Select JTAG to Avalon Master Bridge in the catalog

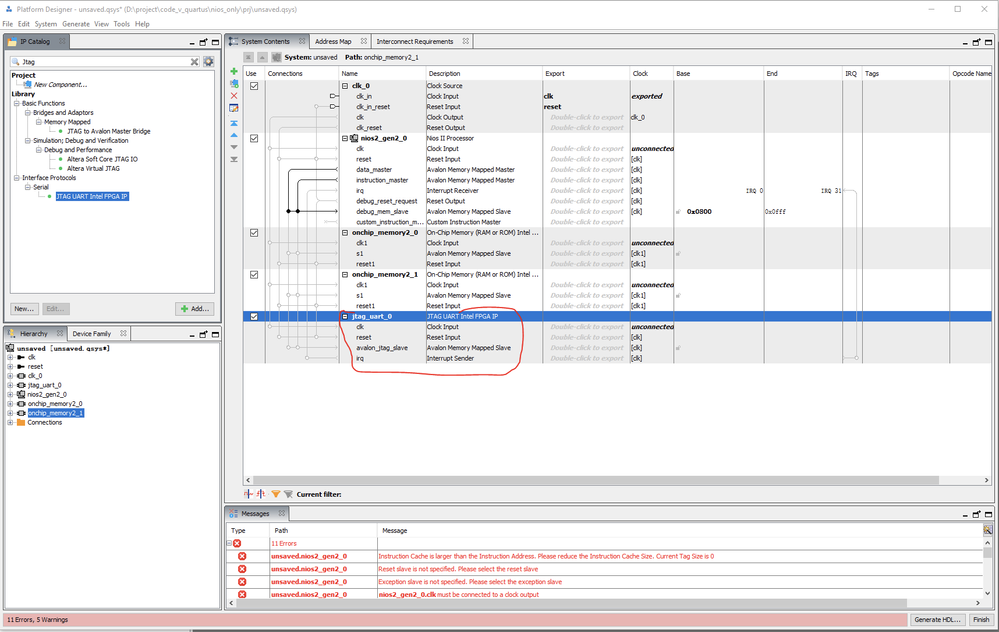[x=109, y=131]
